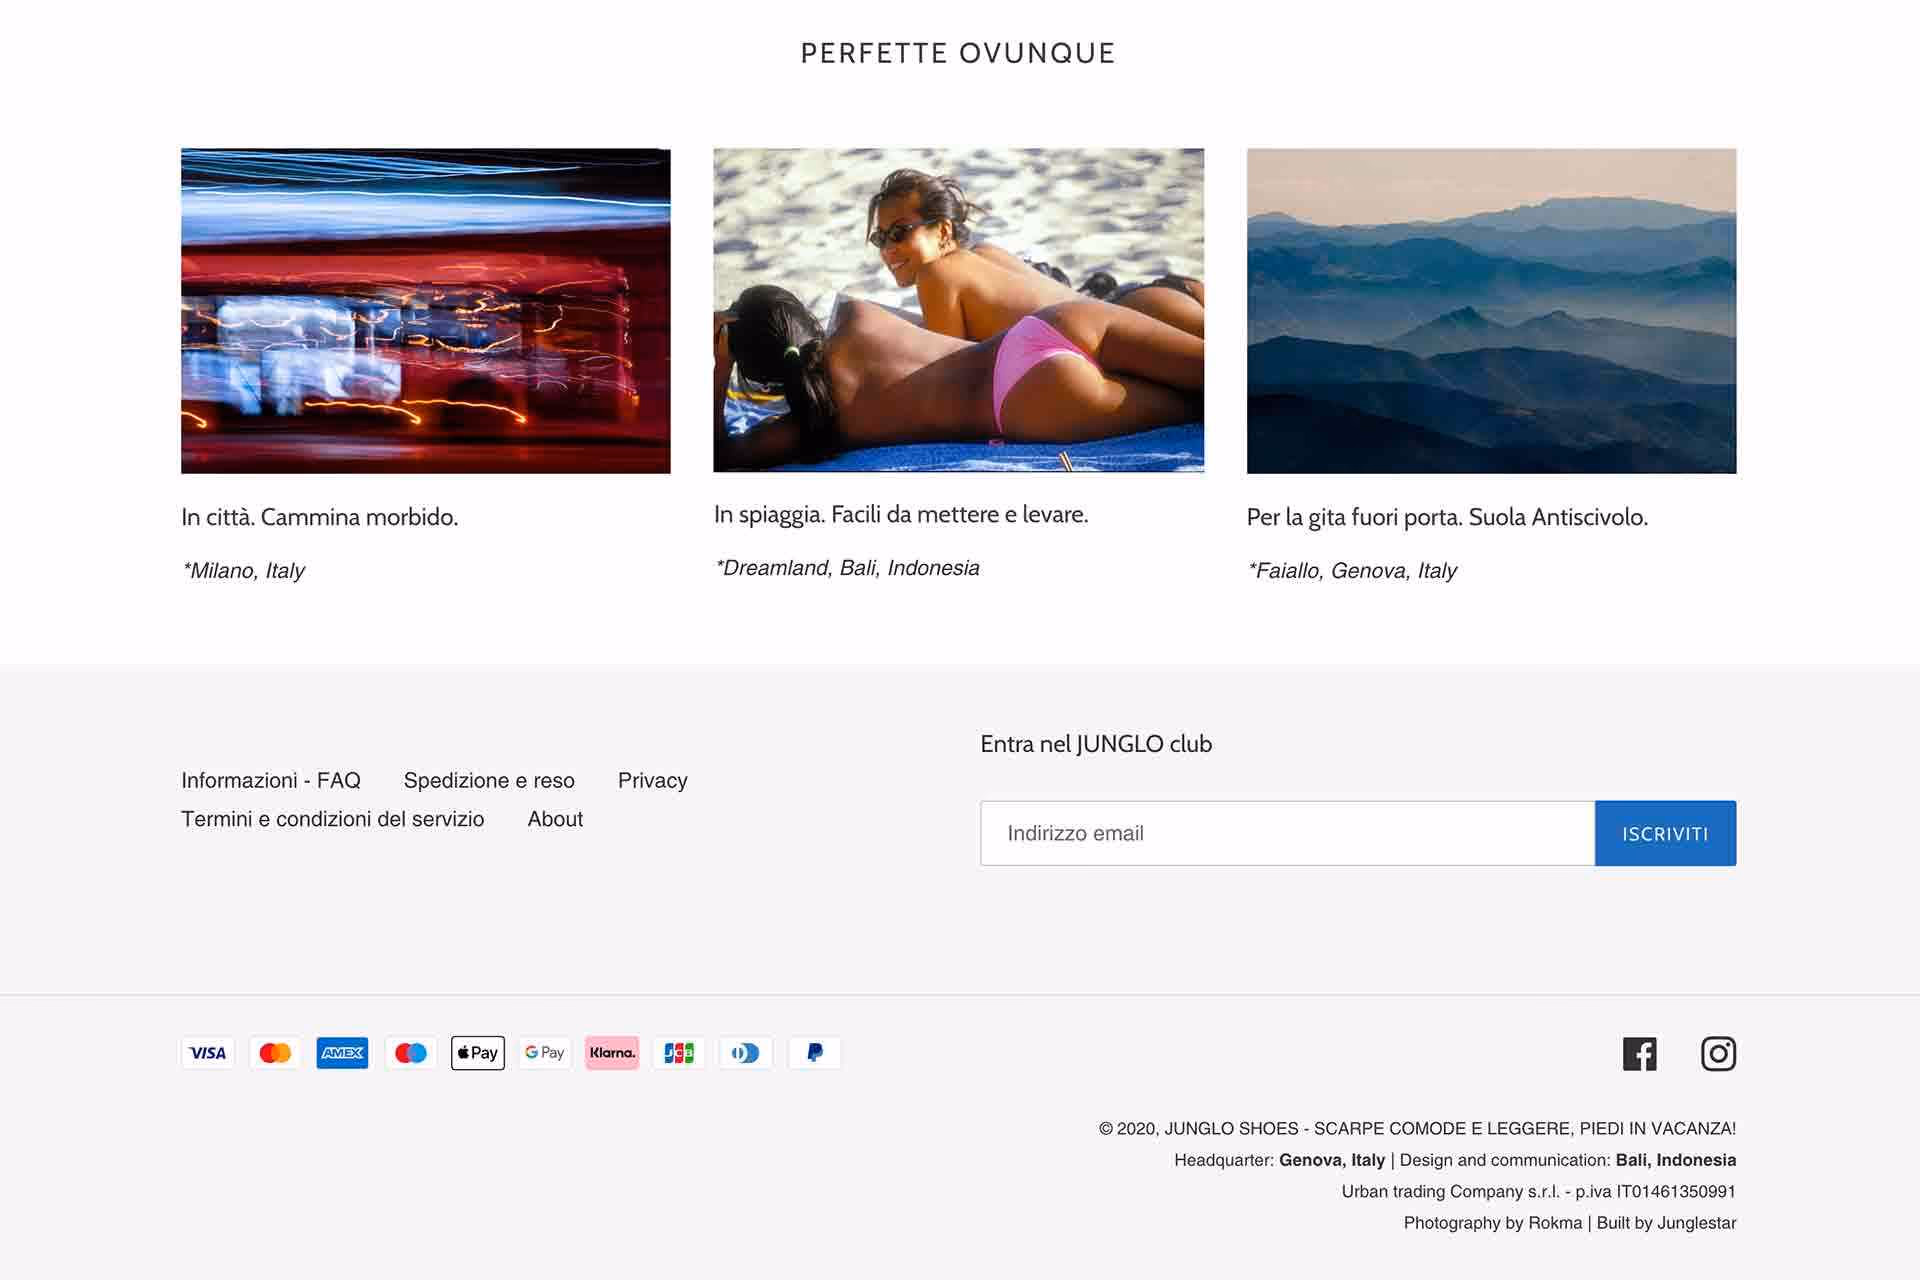Open the About footer link

point(555,819)
